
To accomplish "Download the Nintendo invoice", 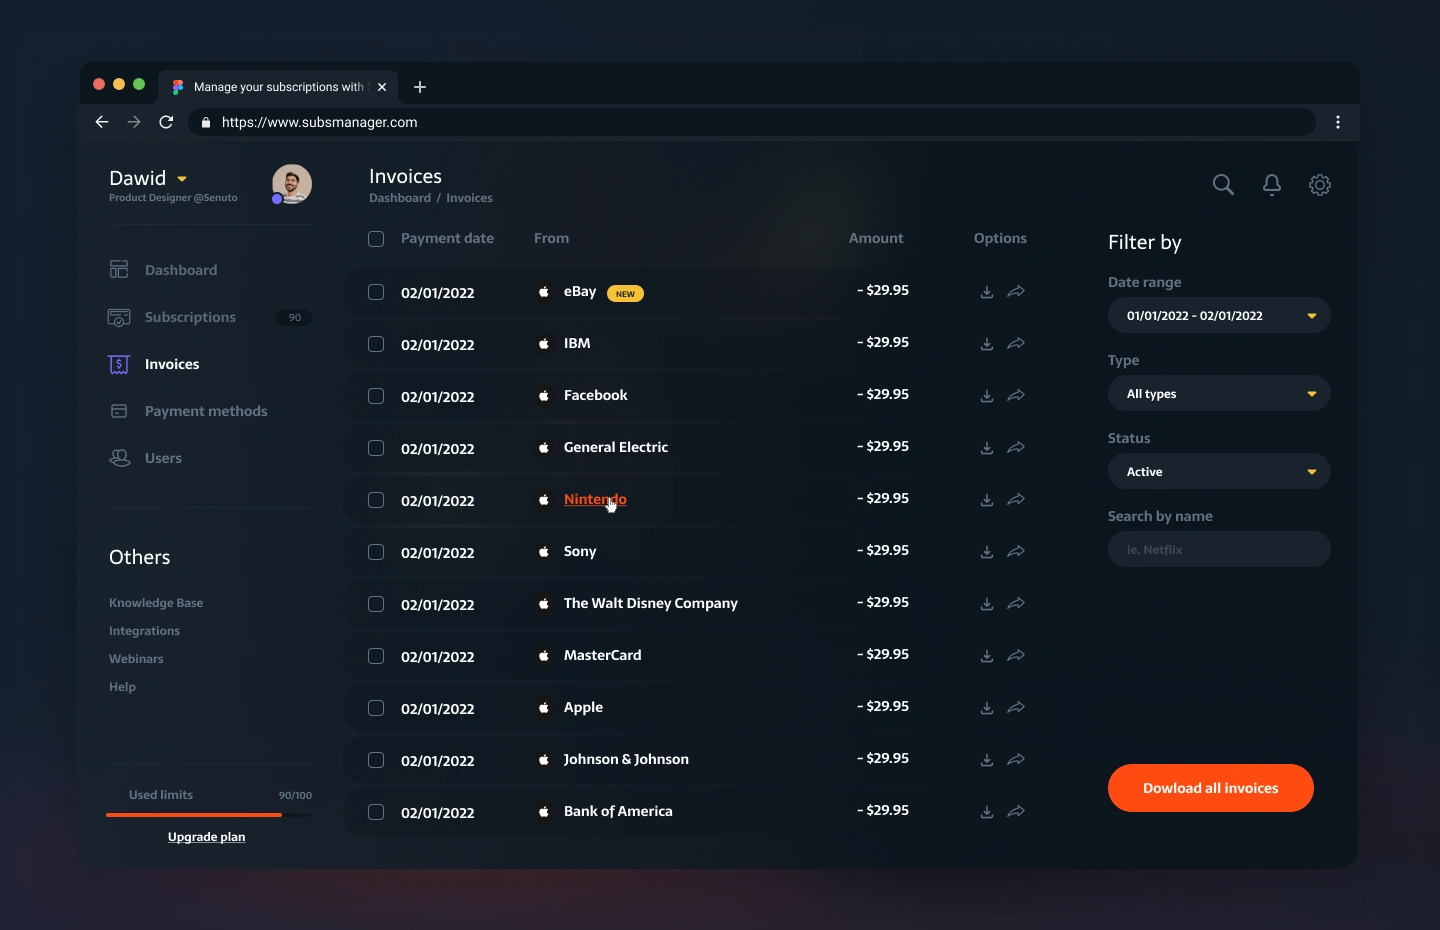I will (x=986, y=500).
